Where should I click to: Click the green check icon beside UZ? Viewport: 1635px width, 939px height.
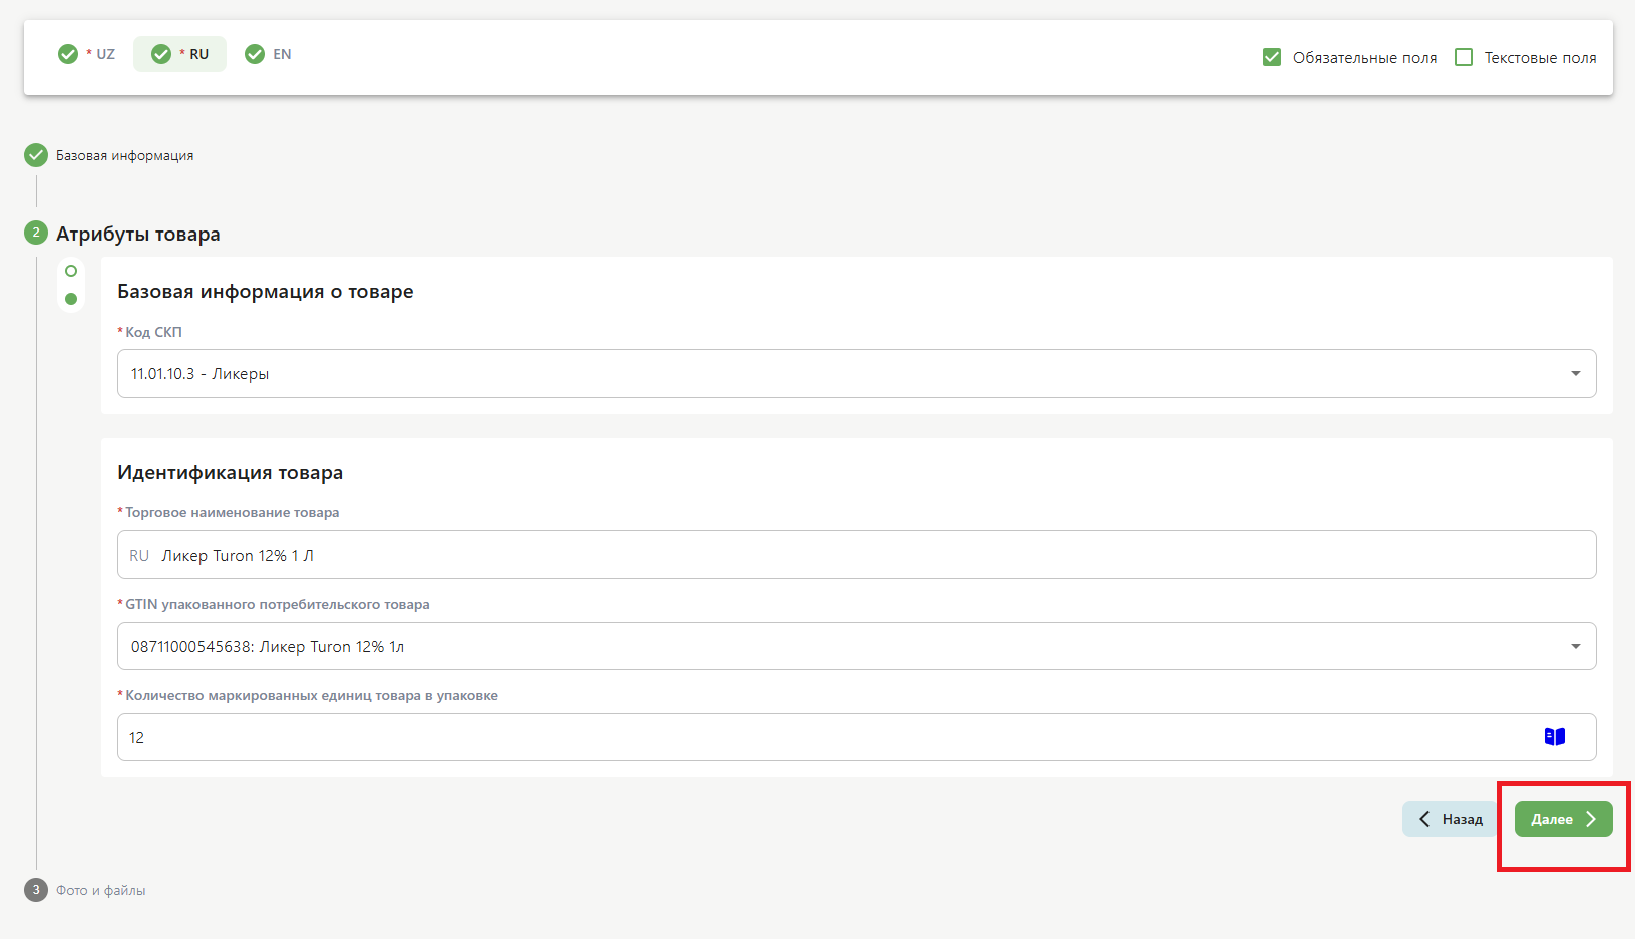click(68, 54)
